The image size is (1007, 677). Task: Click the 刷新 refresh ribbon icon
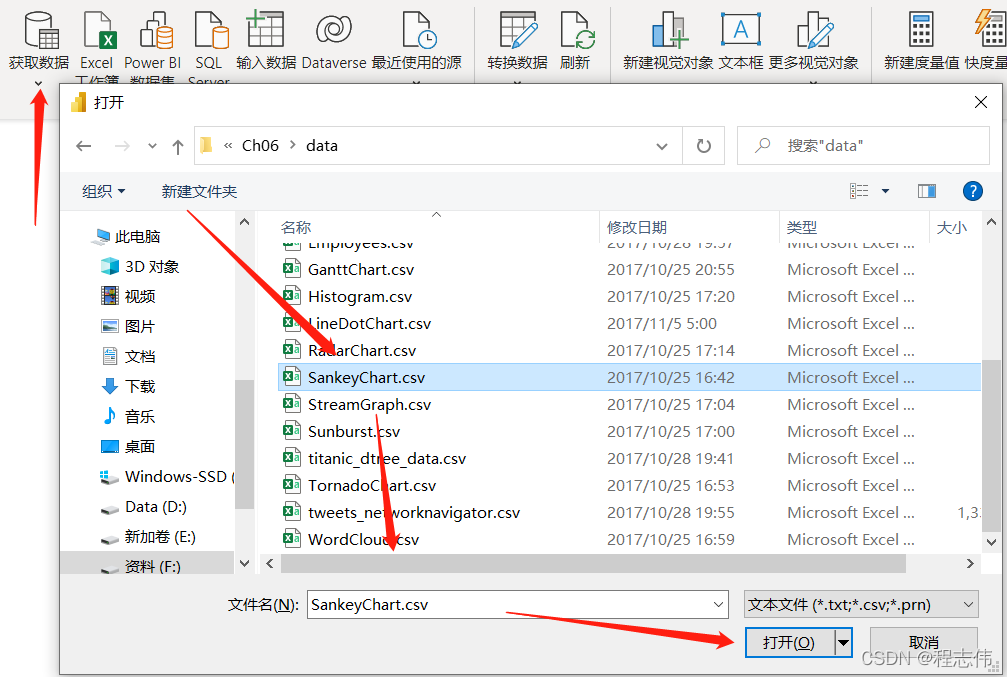click(x=577, y=30)
